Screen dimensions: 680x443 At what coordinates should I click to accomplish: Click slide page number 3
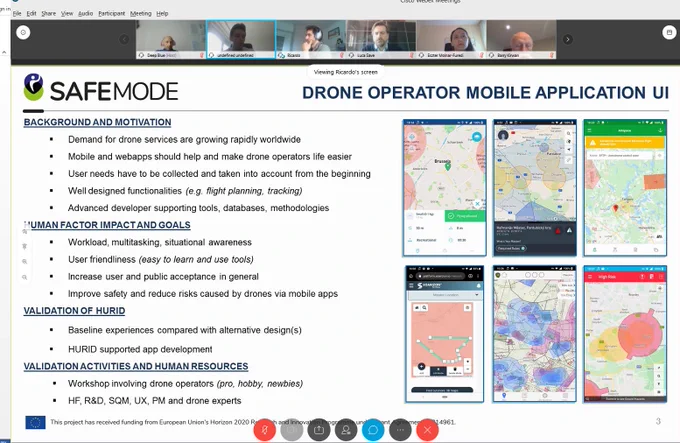pos(658,421)
